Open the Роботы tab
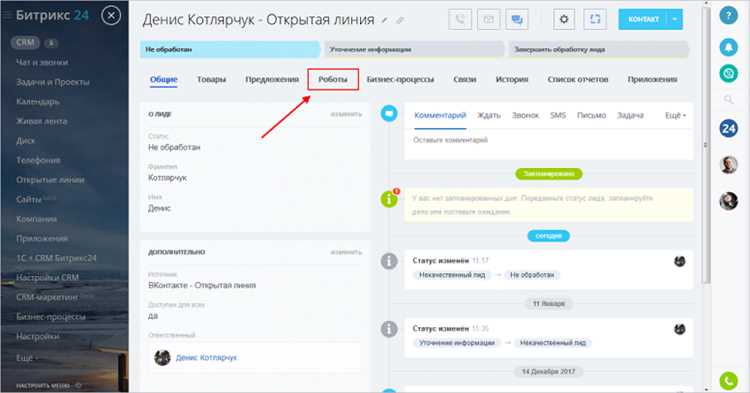Viewport: 750px width, 393px height. tap(333, 79)
